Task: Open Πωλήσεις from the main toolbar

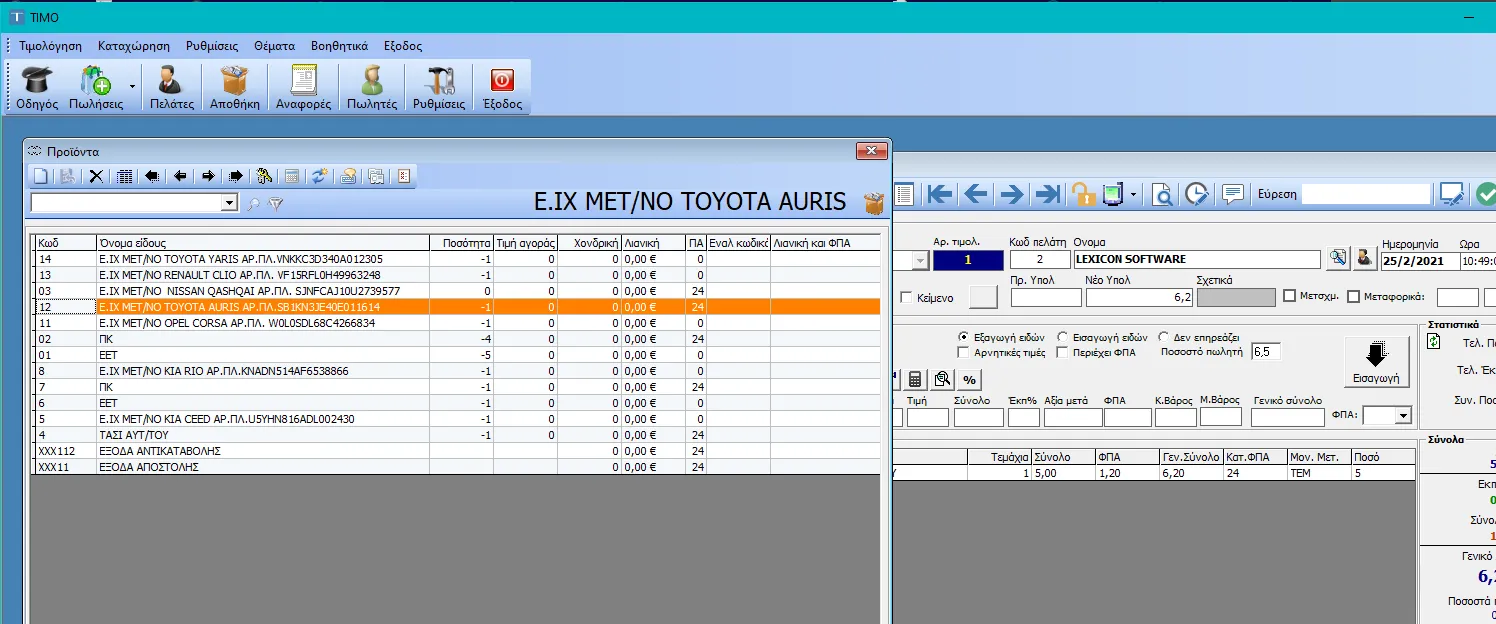Action: 96,87
